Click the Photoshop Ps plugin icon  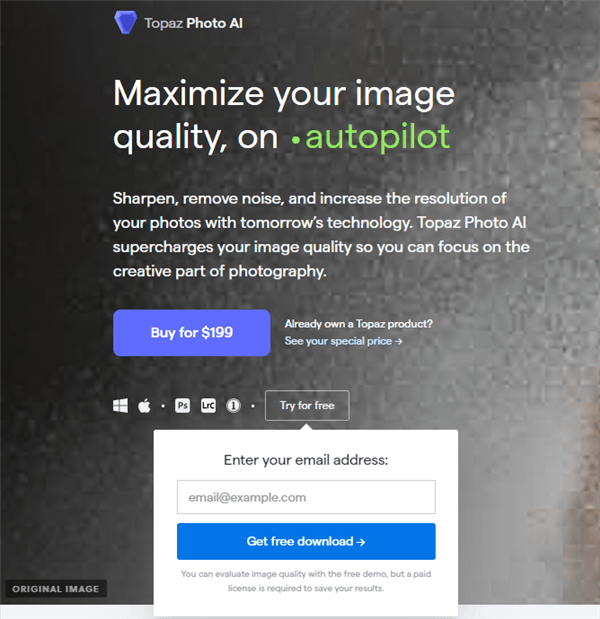pos(182,405)
